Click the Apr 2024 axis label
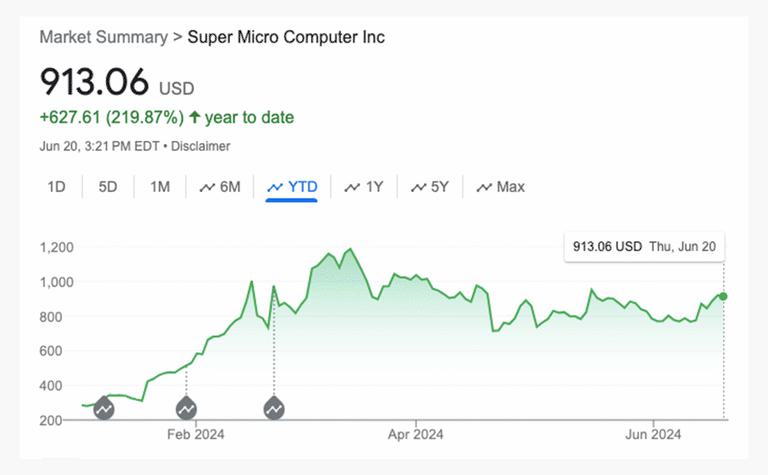 [x=415, y=434]
